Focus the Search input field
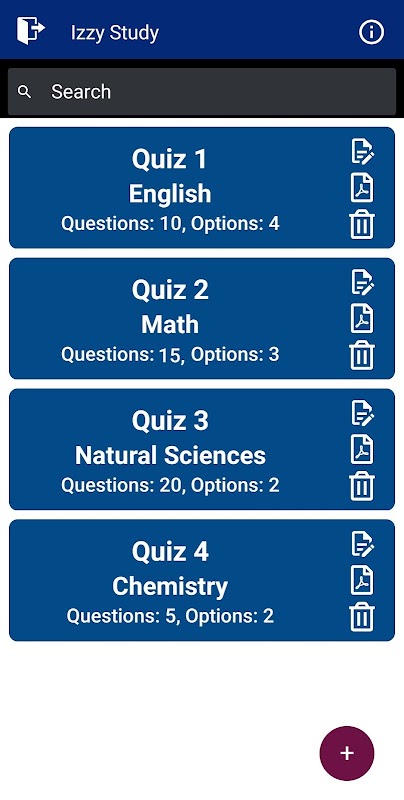Screen dimensions: 404x800 [202, 92]
